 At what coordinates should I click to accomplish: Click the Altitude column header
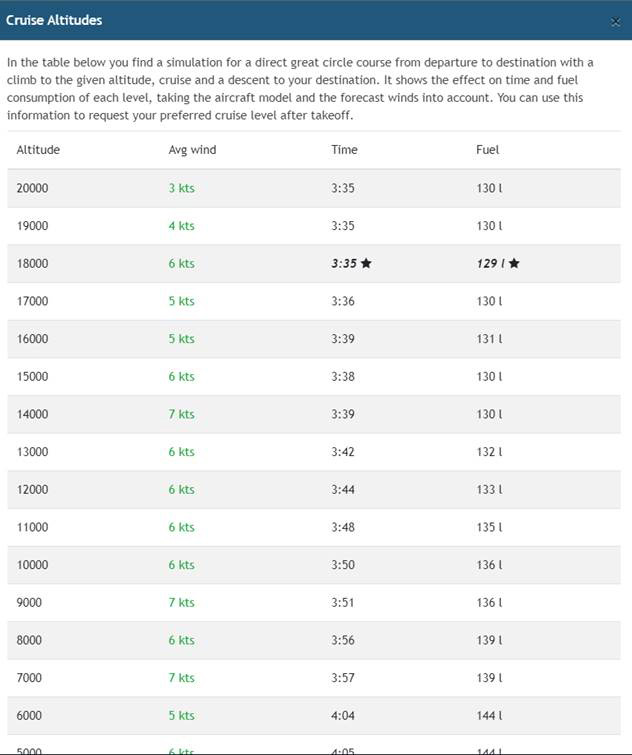tap(38, 150)
